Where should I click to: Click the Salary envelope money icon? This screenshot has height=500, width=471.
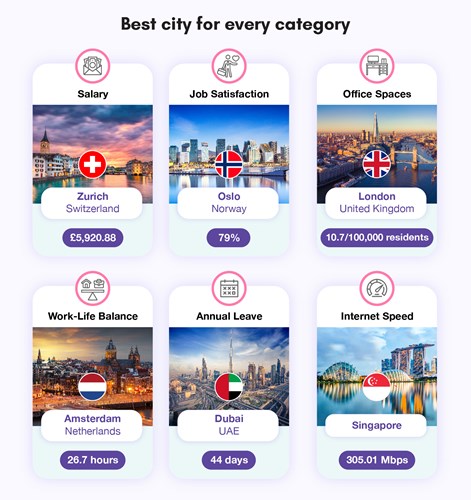93,66
